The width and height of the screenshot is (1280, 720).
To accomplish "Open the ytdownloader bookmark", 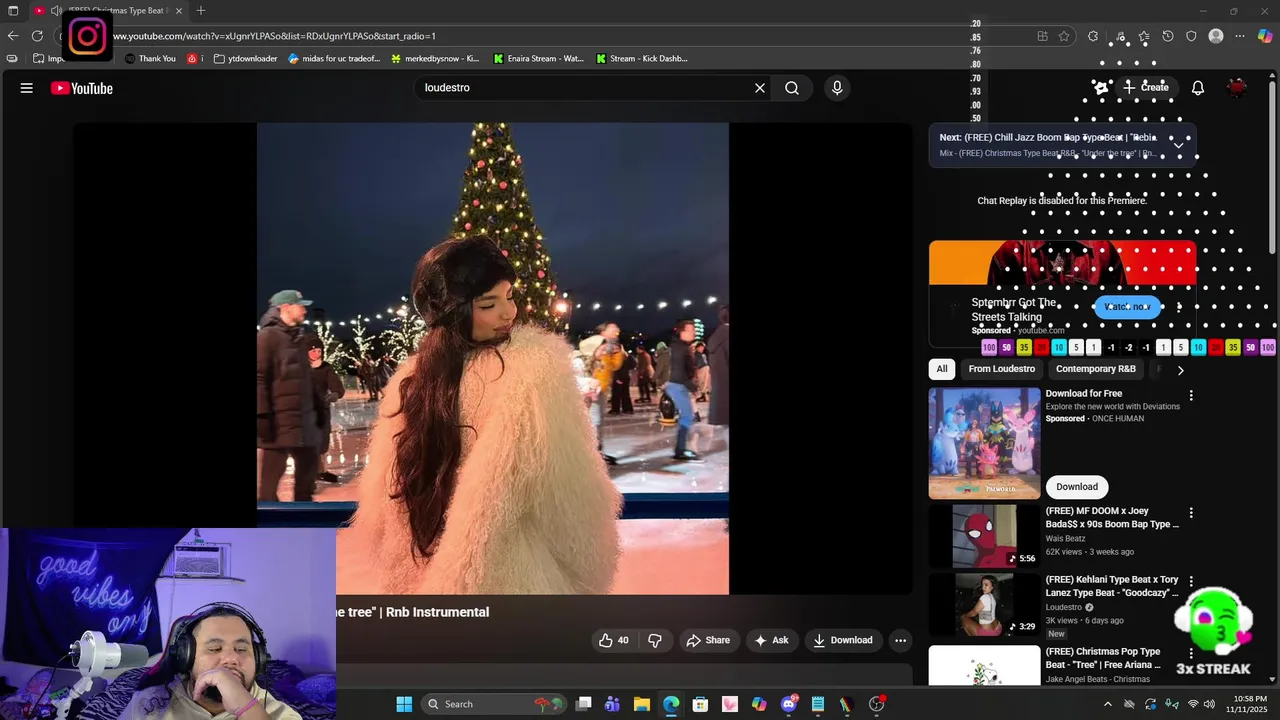I will (246, 59).
